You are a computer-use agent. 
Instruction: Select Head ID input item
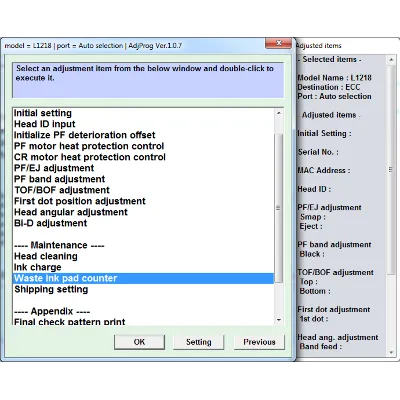click(x=143, y=124)
